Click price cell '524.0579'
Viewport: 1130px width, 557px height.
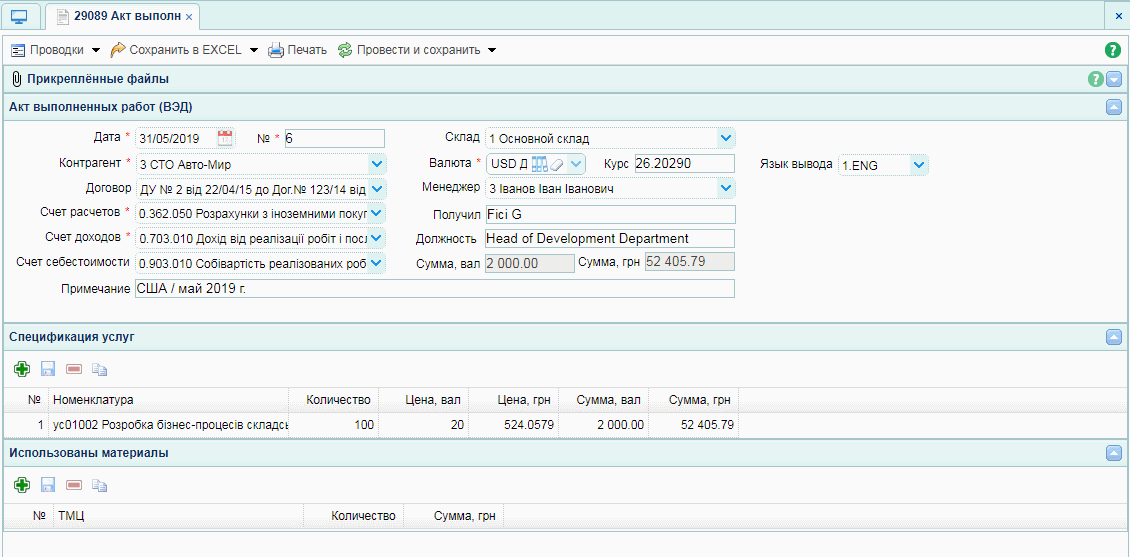[x=513, y=425]
